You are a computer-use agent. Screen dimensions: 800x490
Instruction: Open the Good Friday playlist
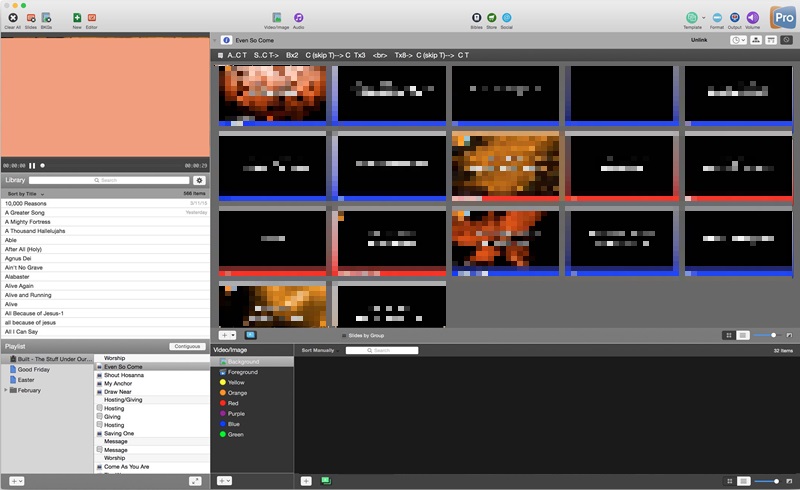[x=34, y=370]
